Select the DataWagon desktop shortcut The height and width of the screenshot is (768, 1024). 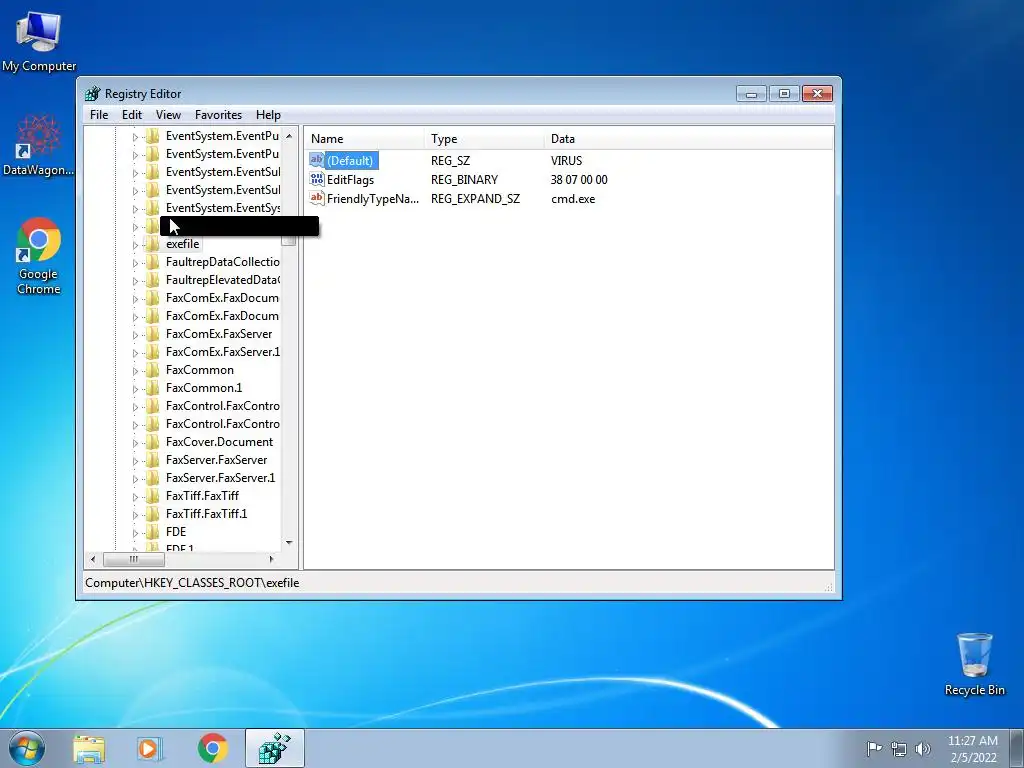(38, 145)
